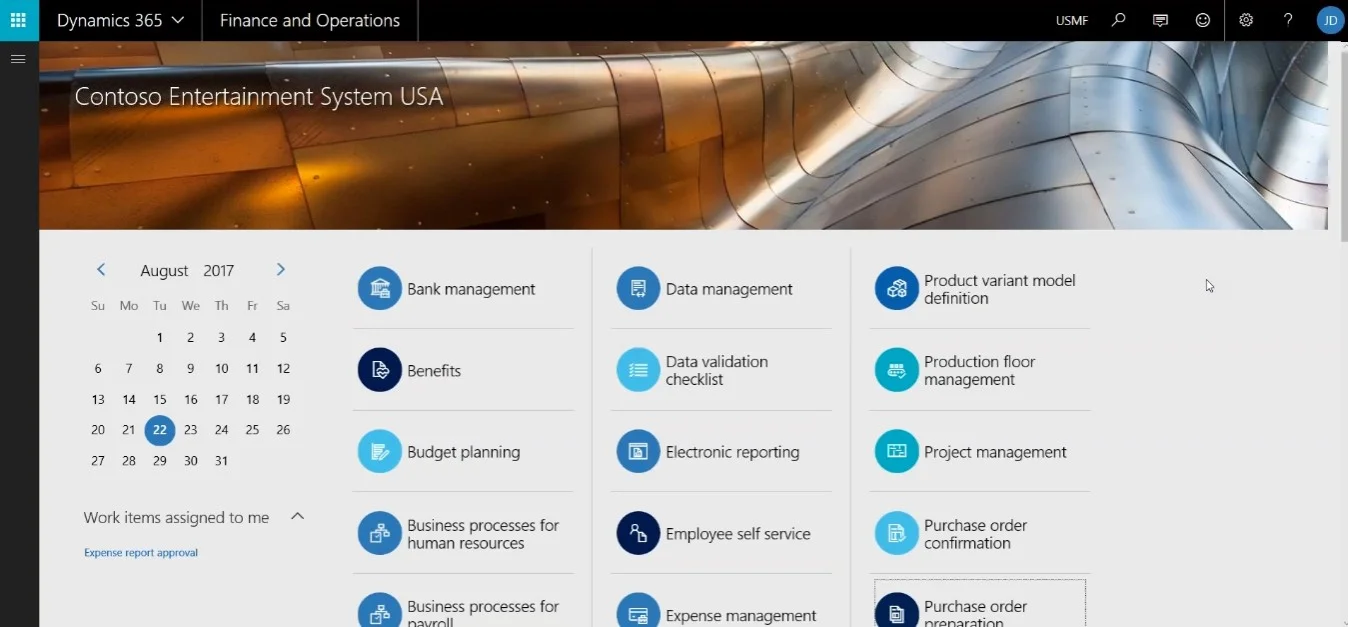Click the Bank management workspace icon
The image size is (1348, 627).
(380, 289)
